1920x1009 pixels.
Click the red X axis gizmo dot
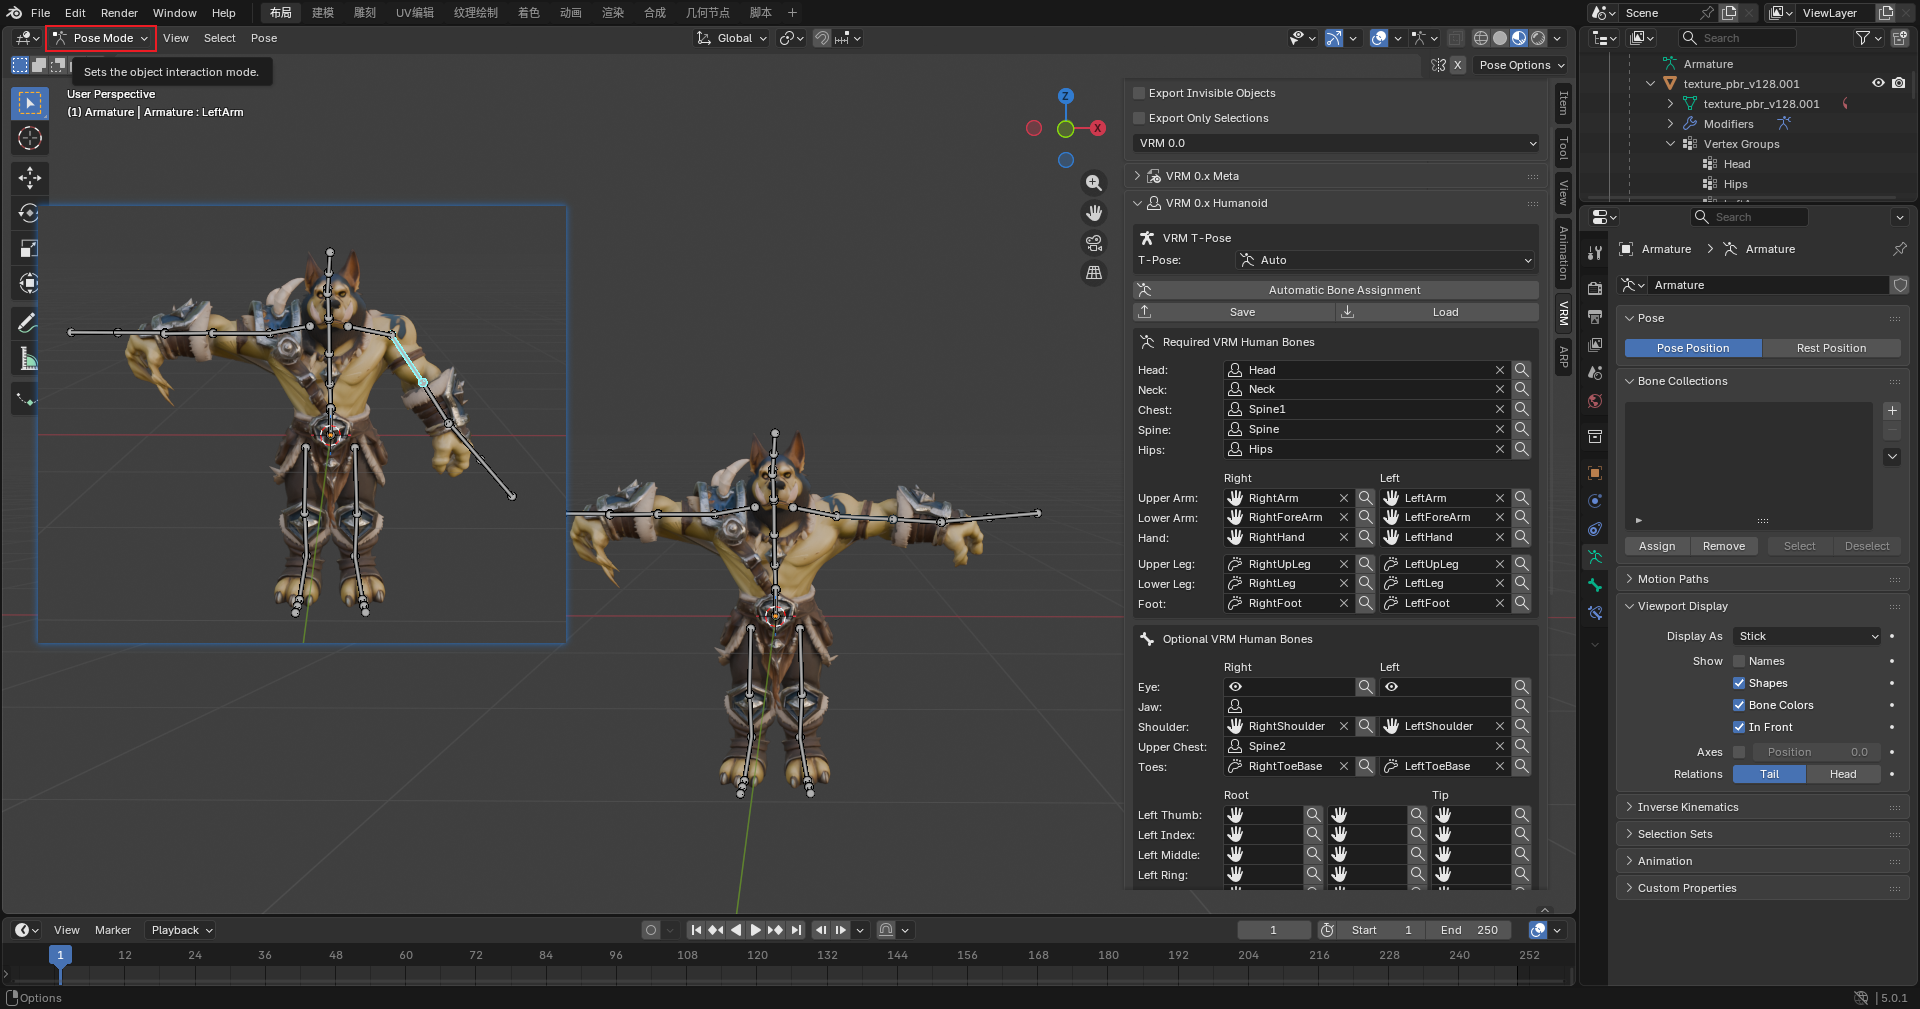[1098, 128]
